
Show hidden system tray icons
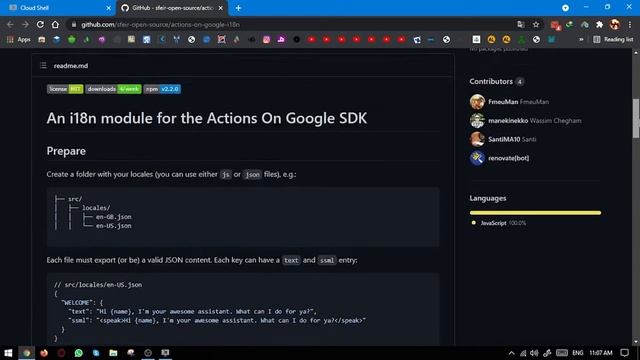pos(511,353)
